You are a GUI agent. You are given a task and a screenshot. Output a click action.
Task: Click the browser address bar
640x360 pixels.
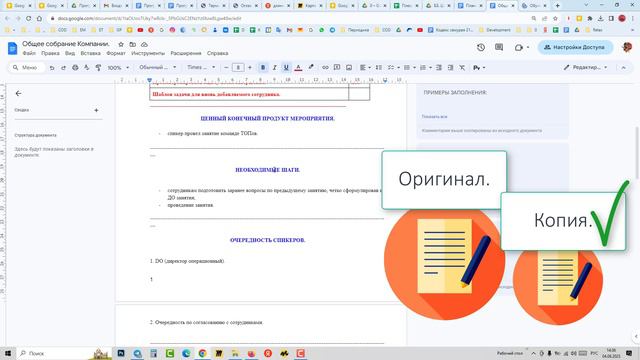click(286, 18)
